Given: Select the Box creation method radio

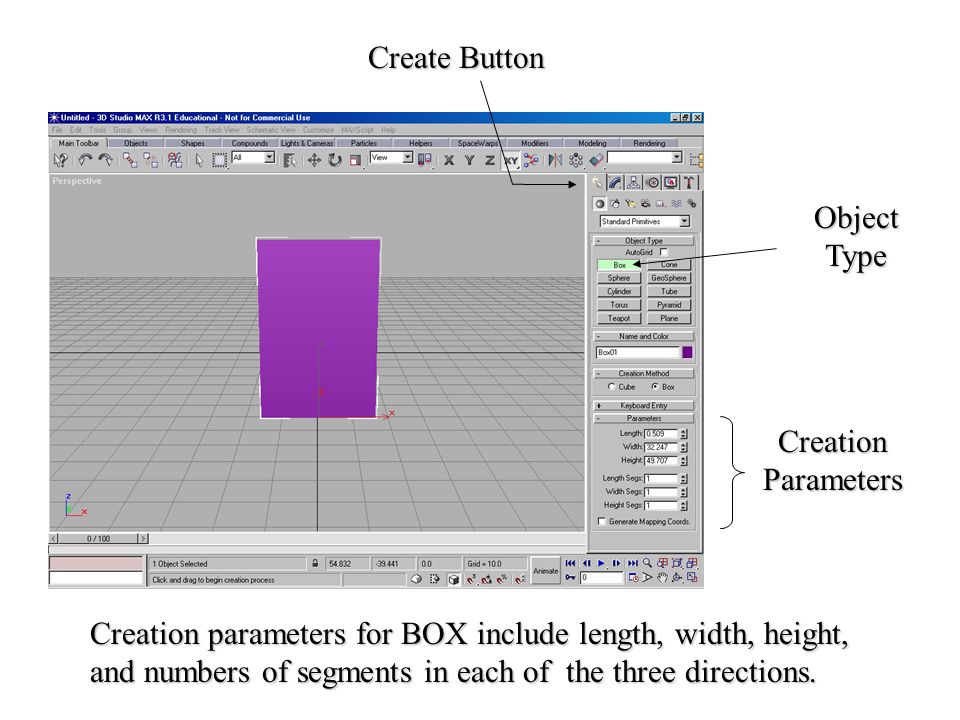Looking at the screenshot, I should 654,387.
